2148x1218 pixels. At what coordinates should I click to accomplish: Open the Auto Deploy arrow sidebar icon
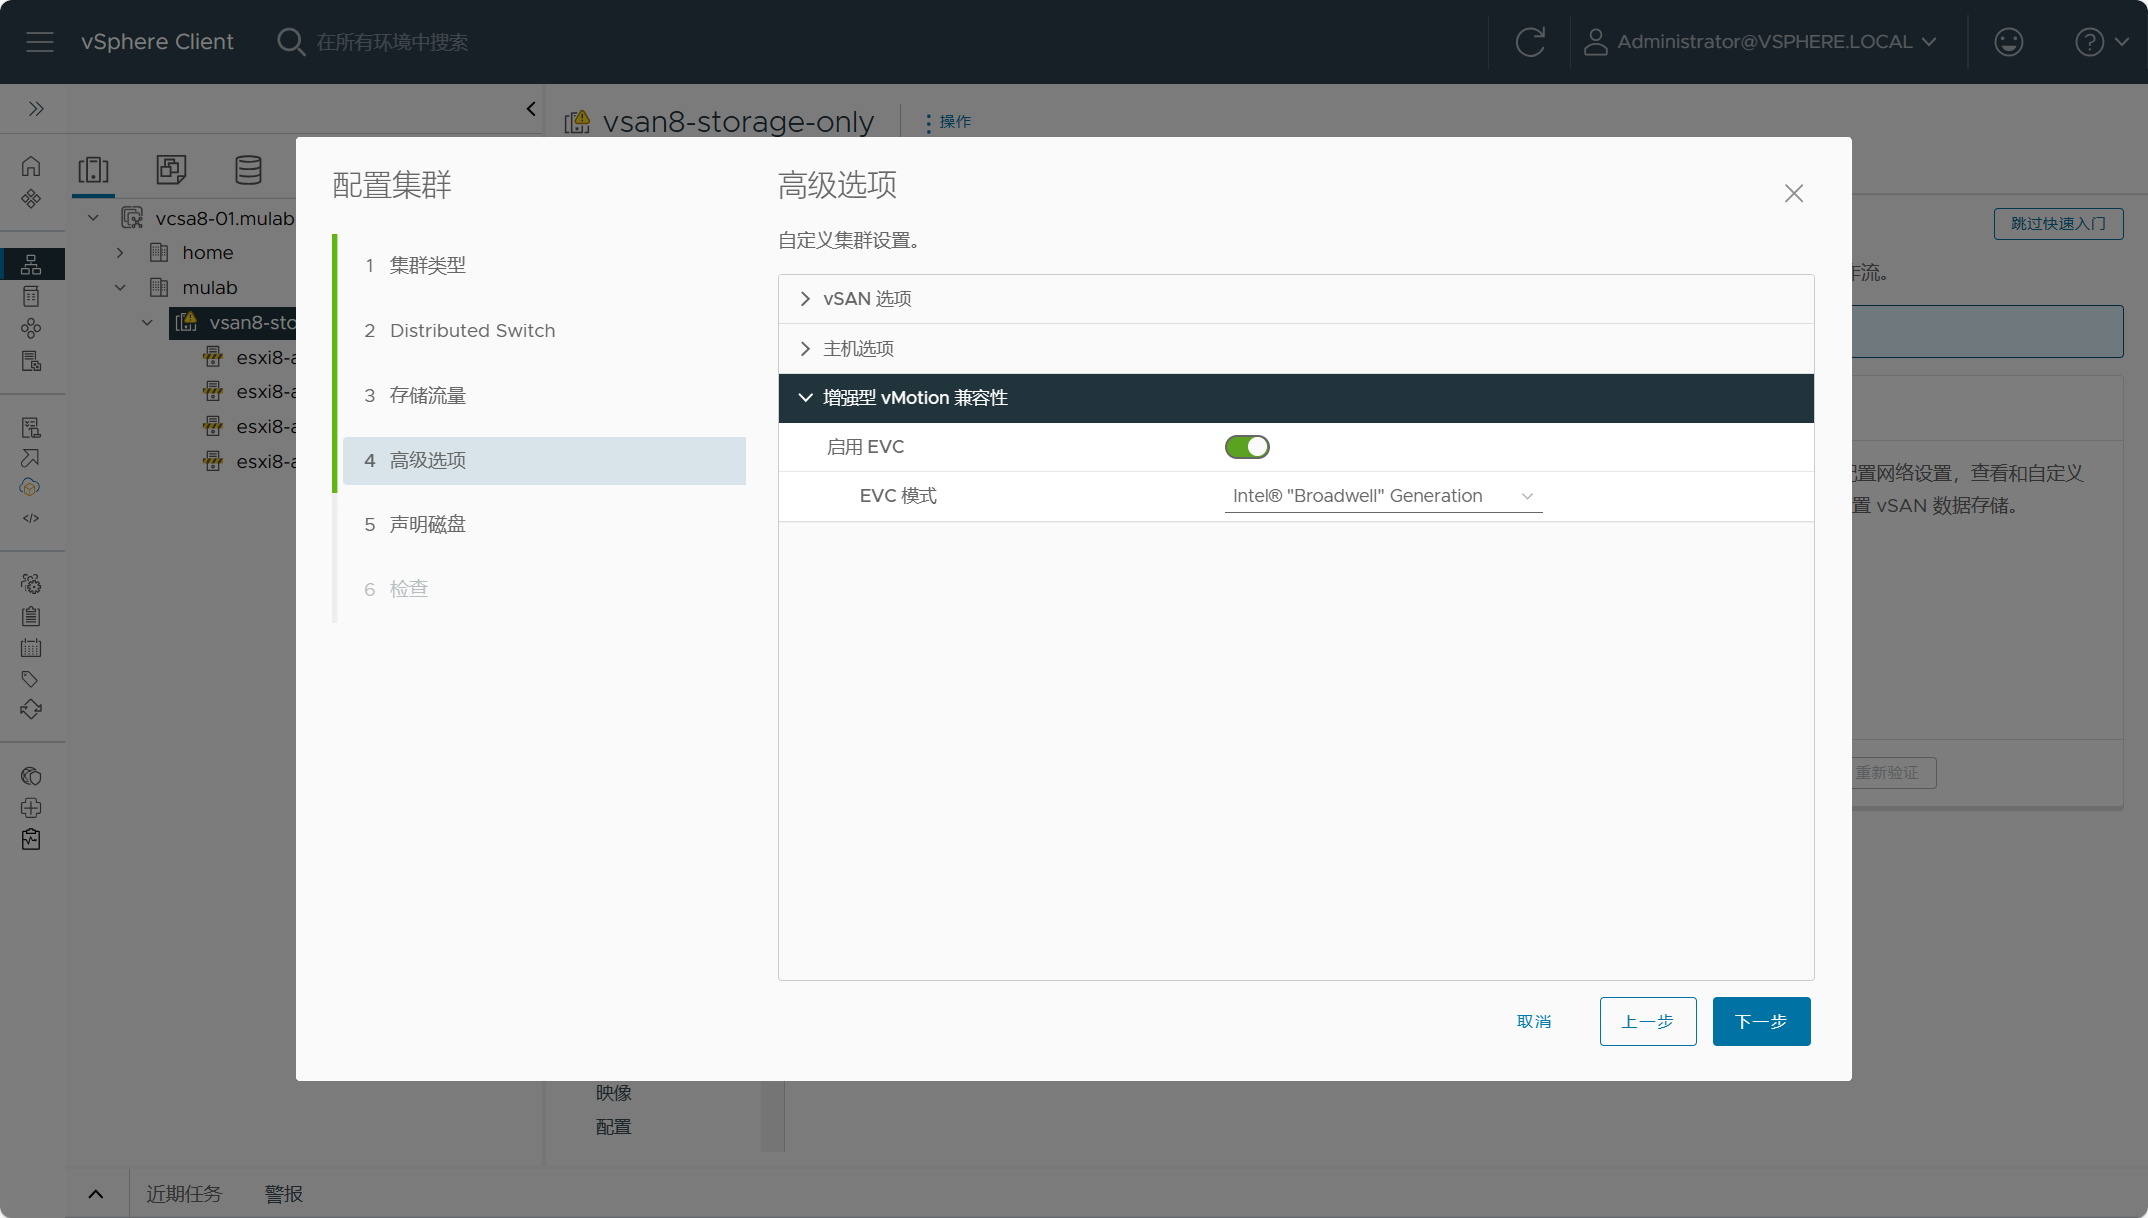pos(31,458)
